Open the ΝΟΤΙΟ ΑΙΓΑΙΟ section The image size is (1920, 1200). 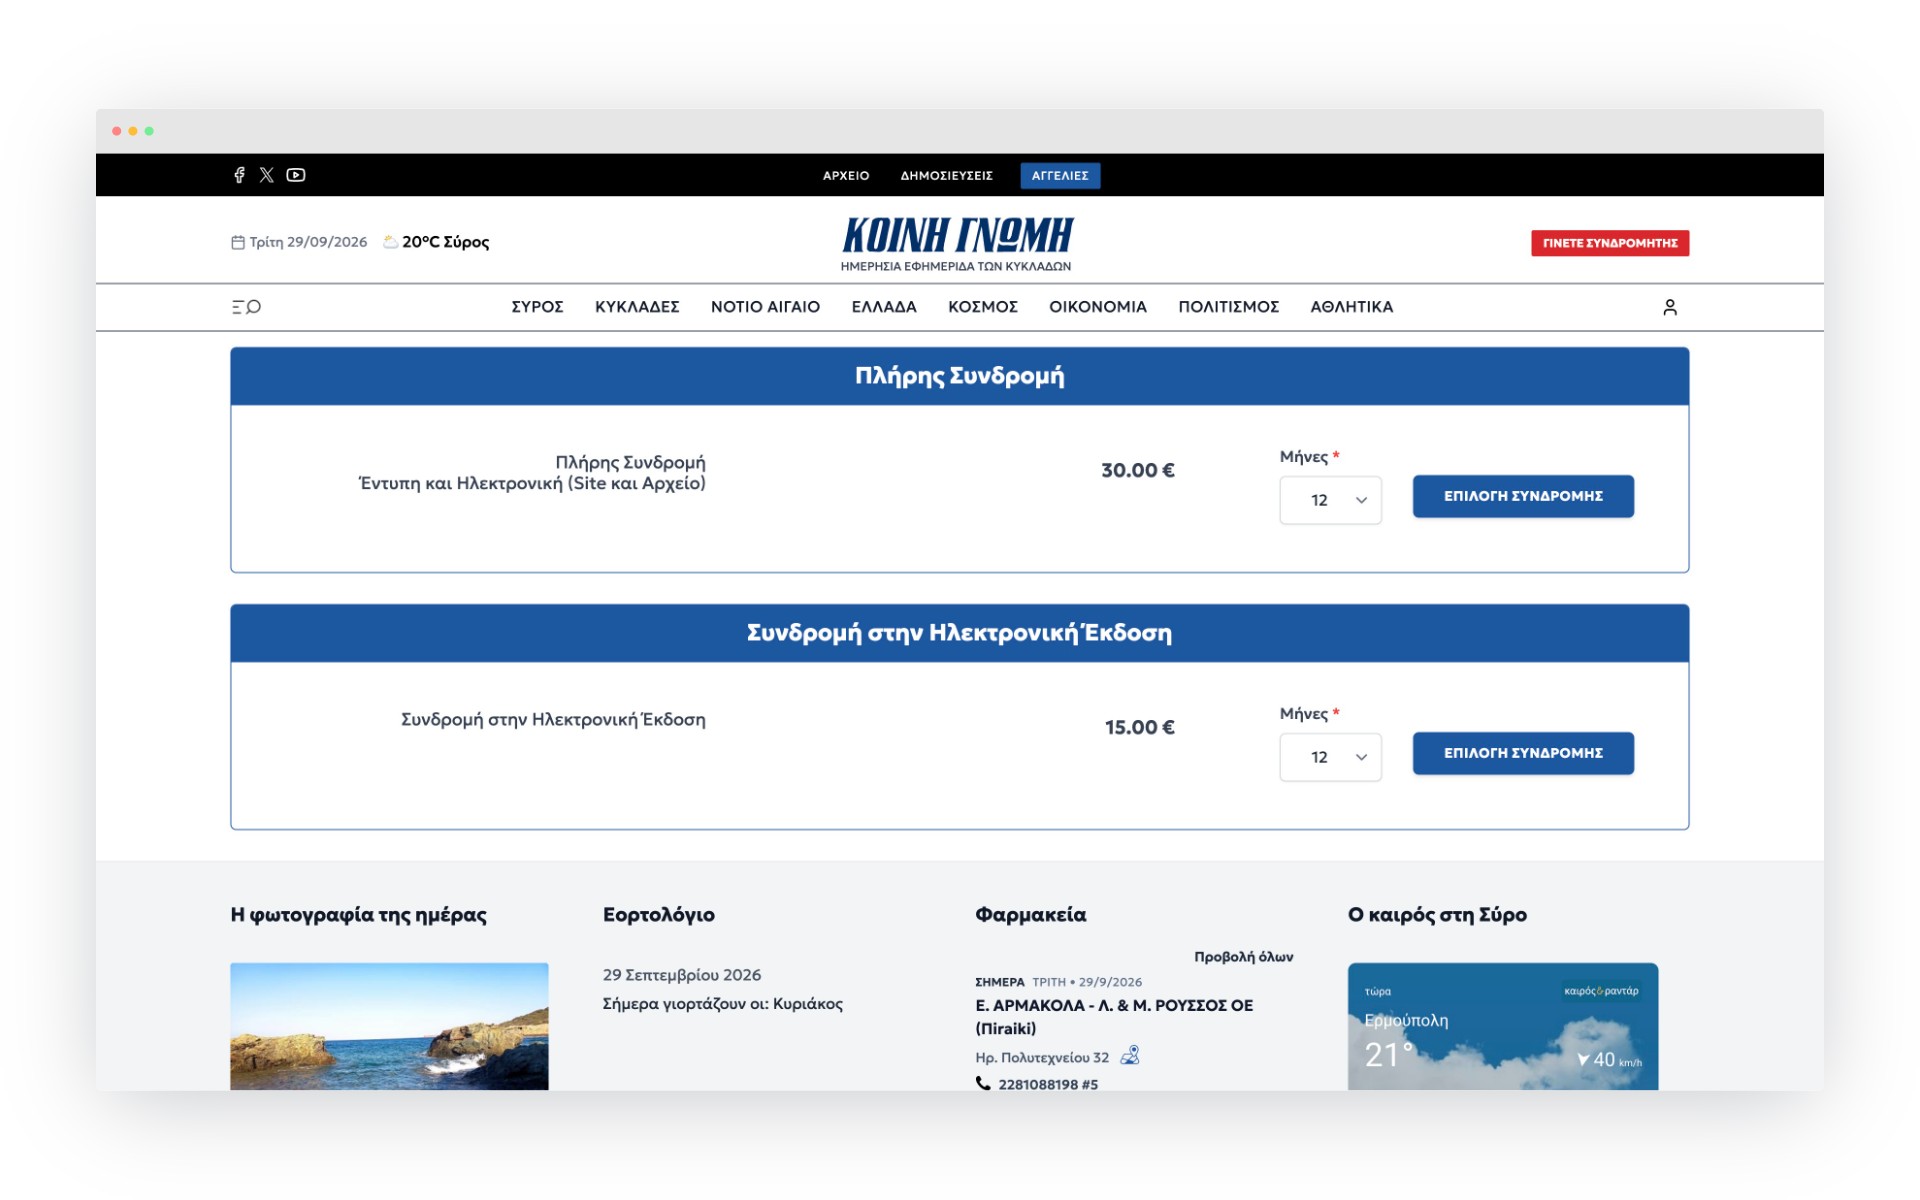[x=765, y=307]
